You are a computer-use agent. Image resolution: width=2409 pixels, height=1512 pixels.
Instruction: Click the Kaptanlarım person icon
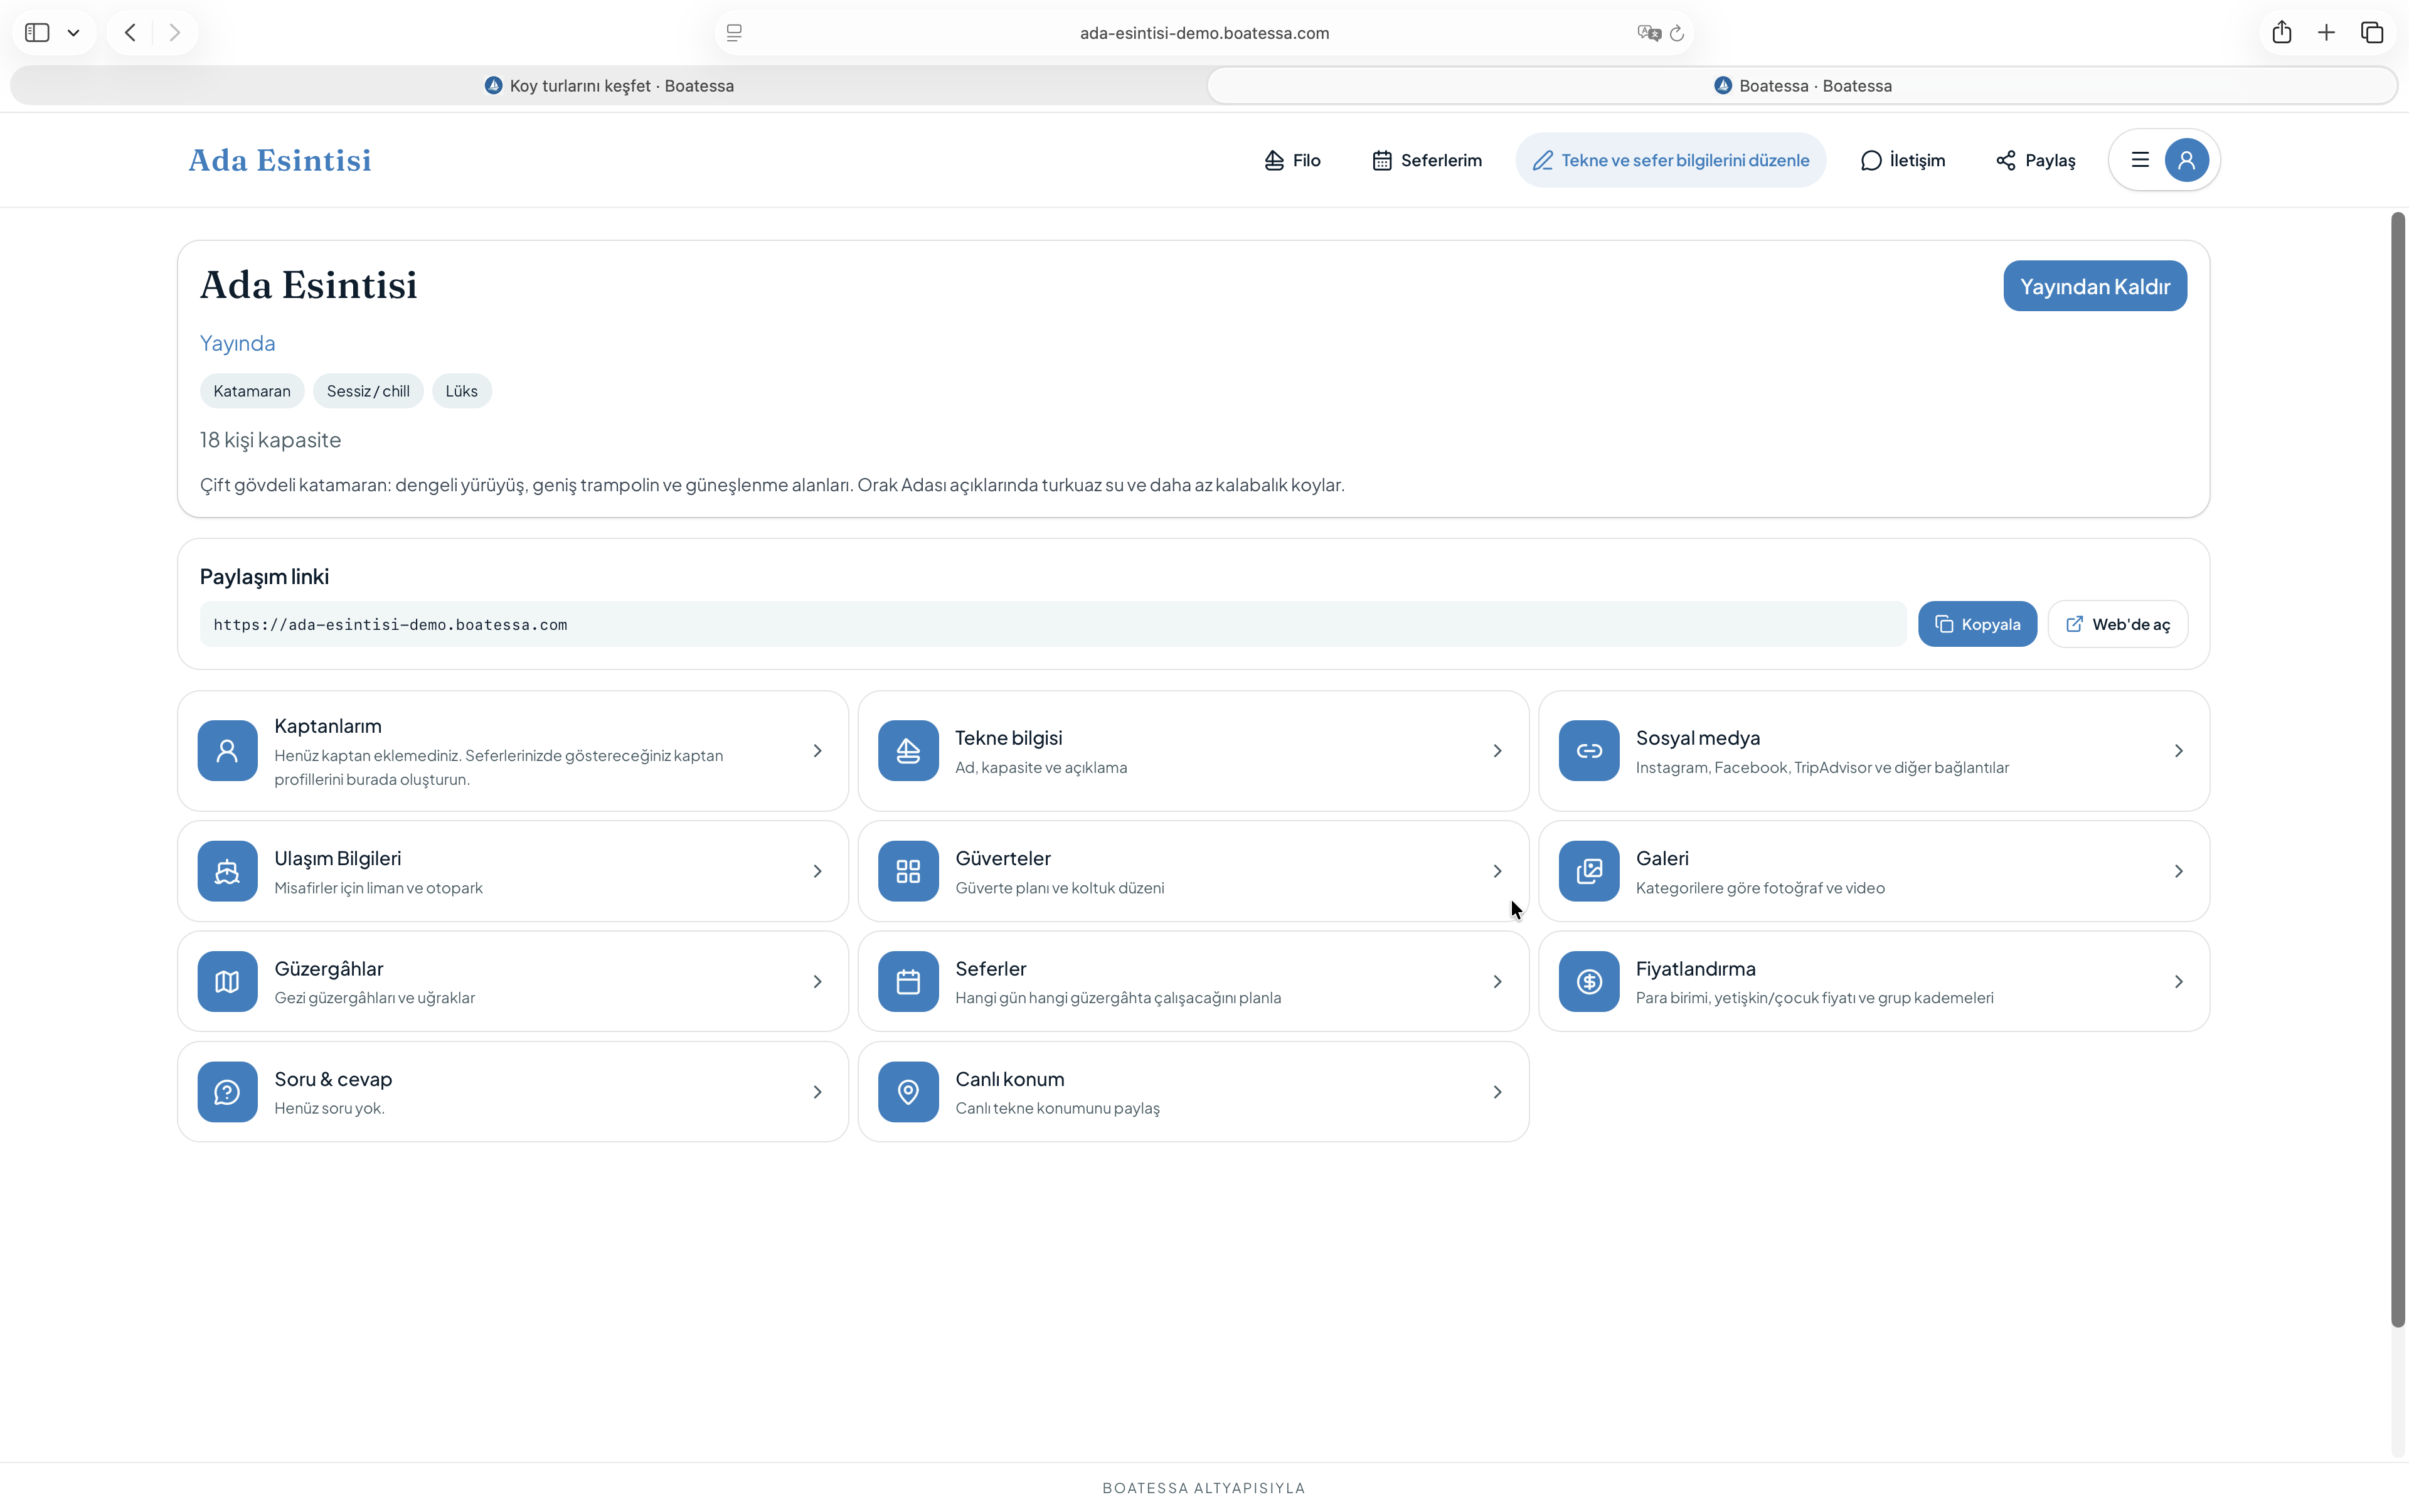227,750
